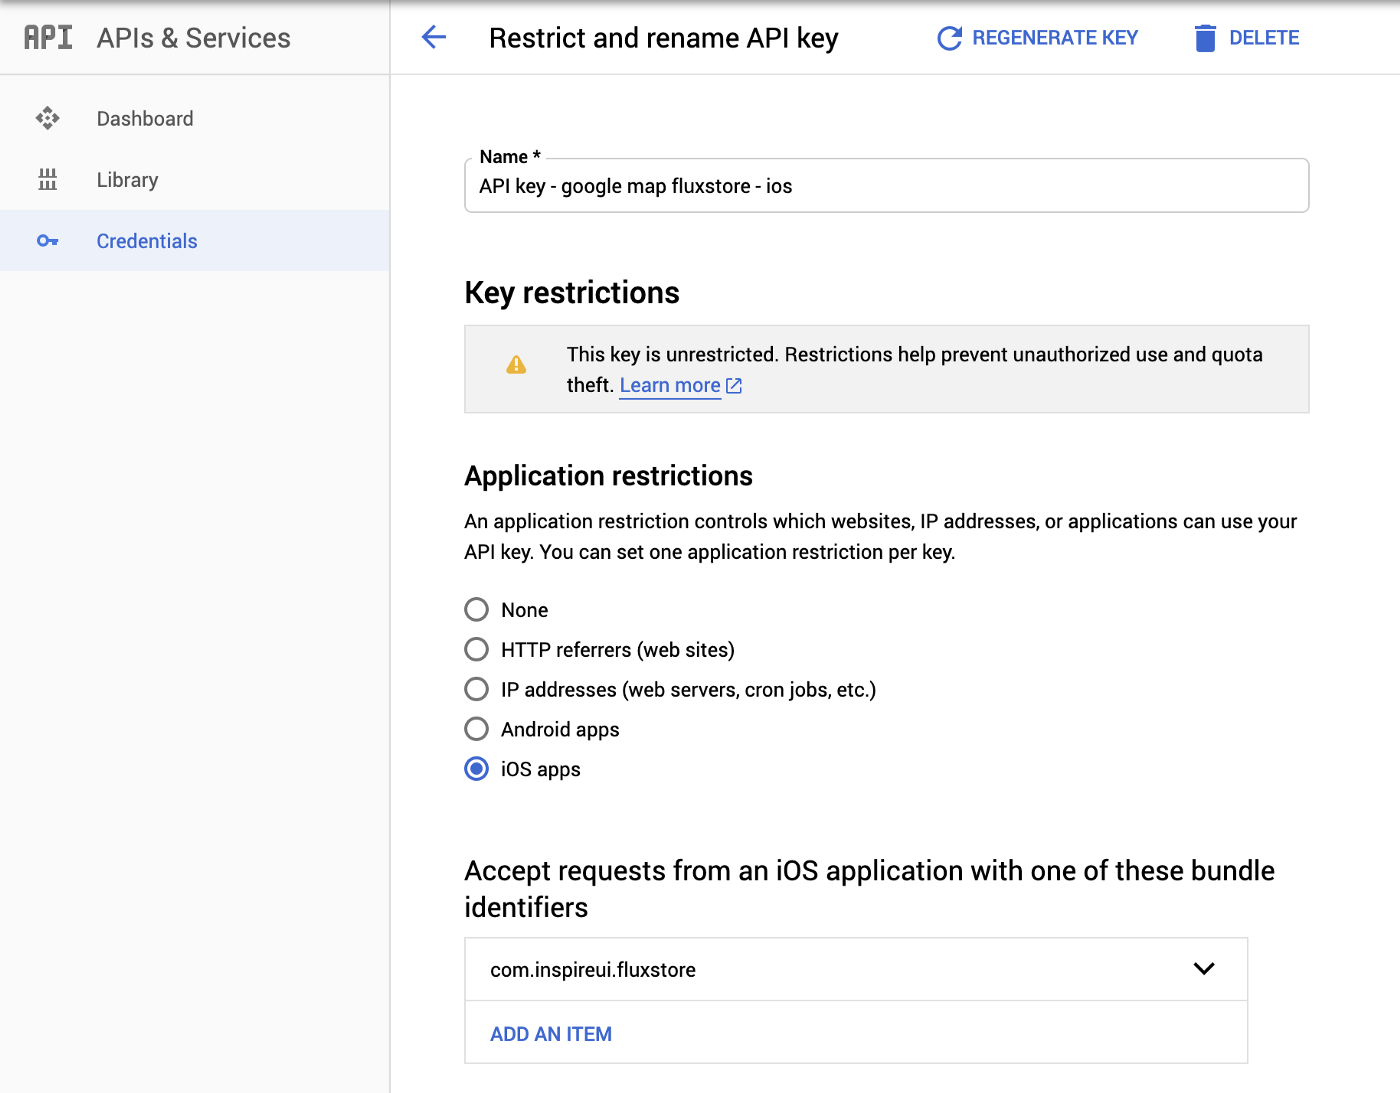Click the Dashboard icon in sidebar
The width and height of the screenshot is (1400, 1093).
(47, 119)
